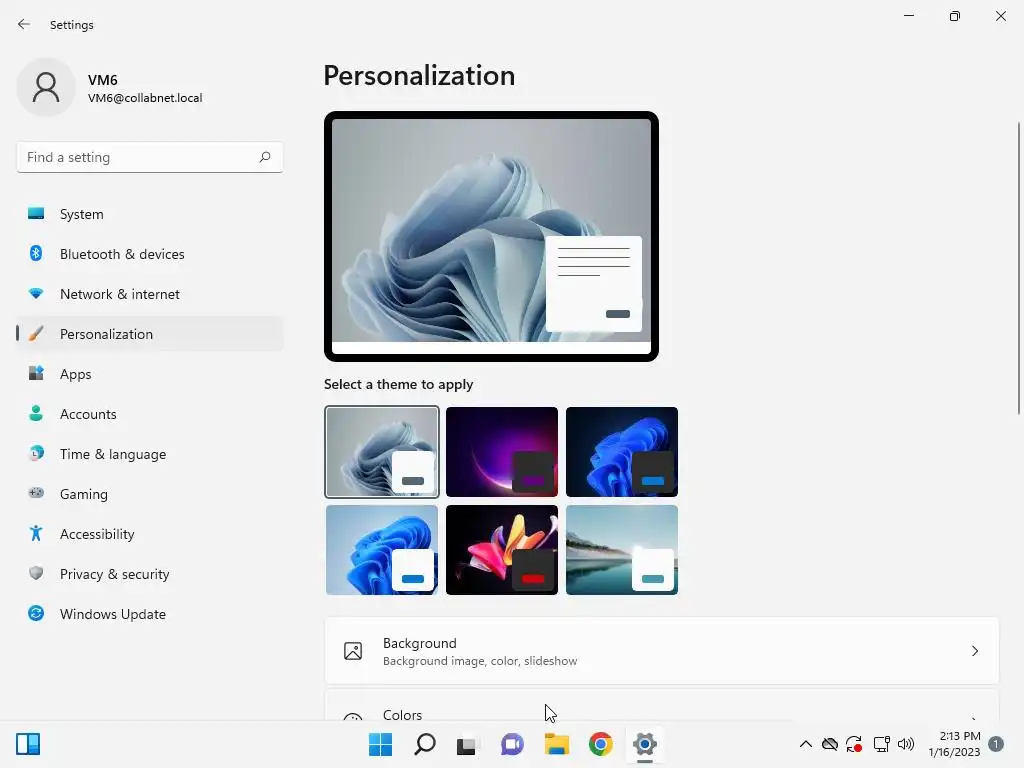Apply the light gray bloom theme
Screen dimensions: 1024x768
point(382,452)
